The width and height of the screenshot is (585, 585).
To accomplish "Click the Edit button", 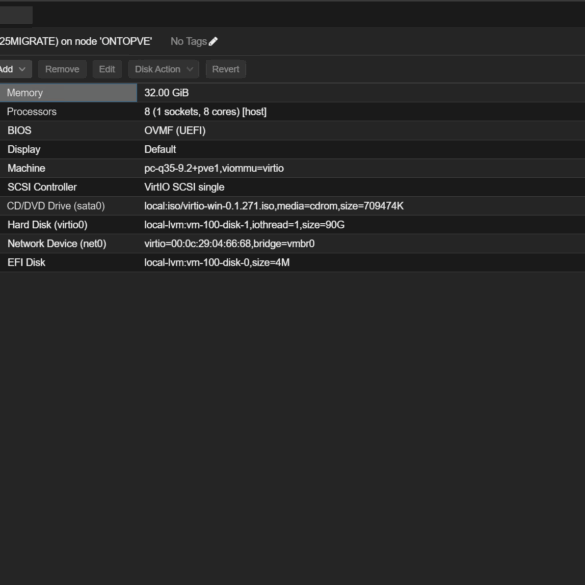I will pos(107,69).
